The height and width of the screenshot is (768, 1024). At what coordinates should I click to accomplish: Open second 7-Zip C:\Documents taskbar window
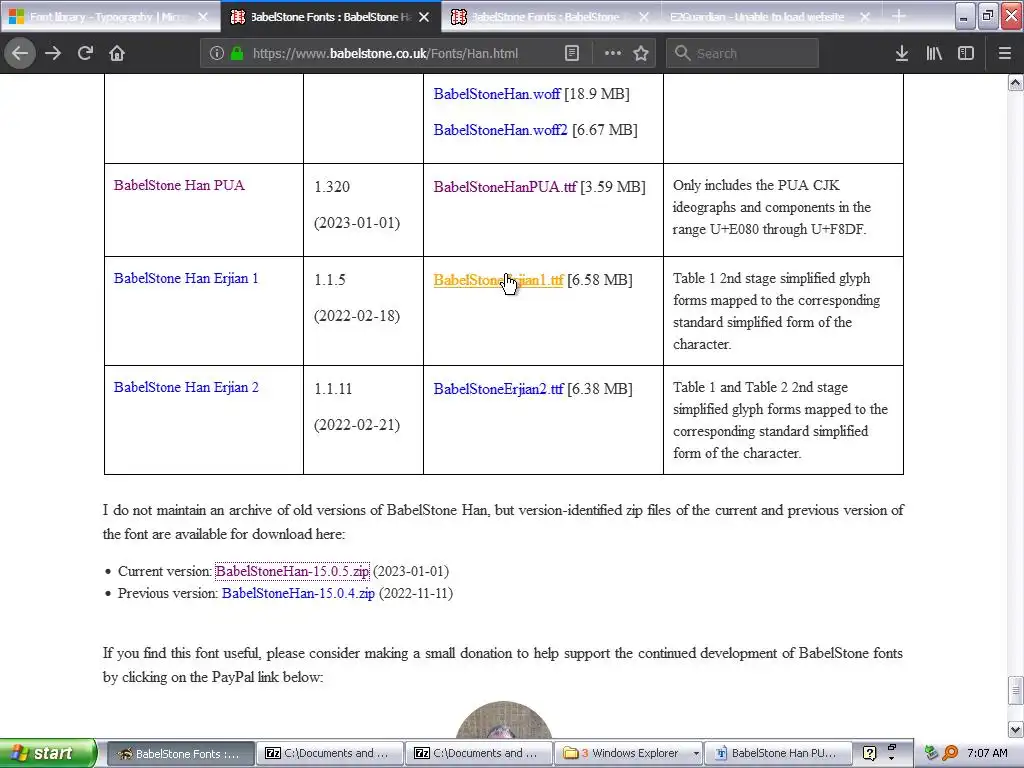click(x=478, y=754)
